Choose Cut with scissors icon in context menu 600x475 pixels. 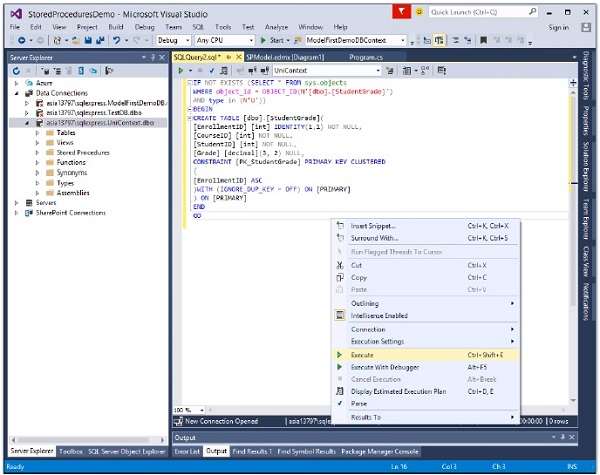pos(358,264)
